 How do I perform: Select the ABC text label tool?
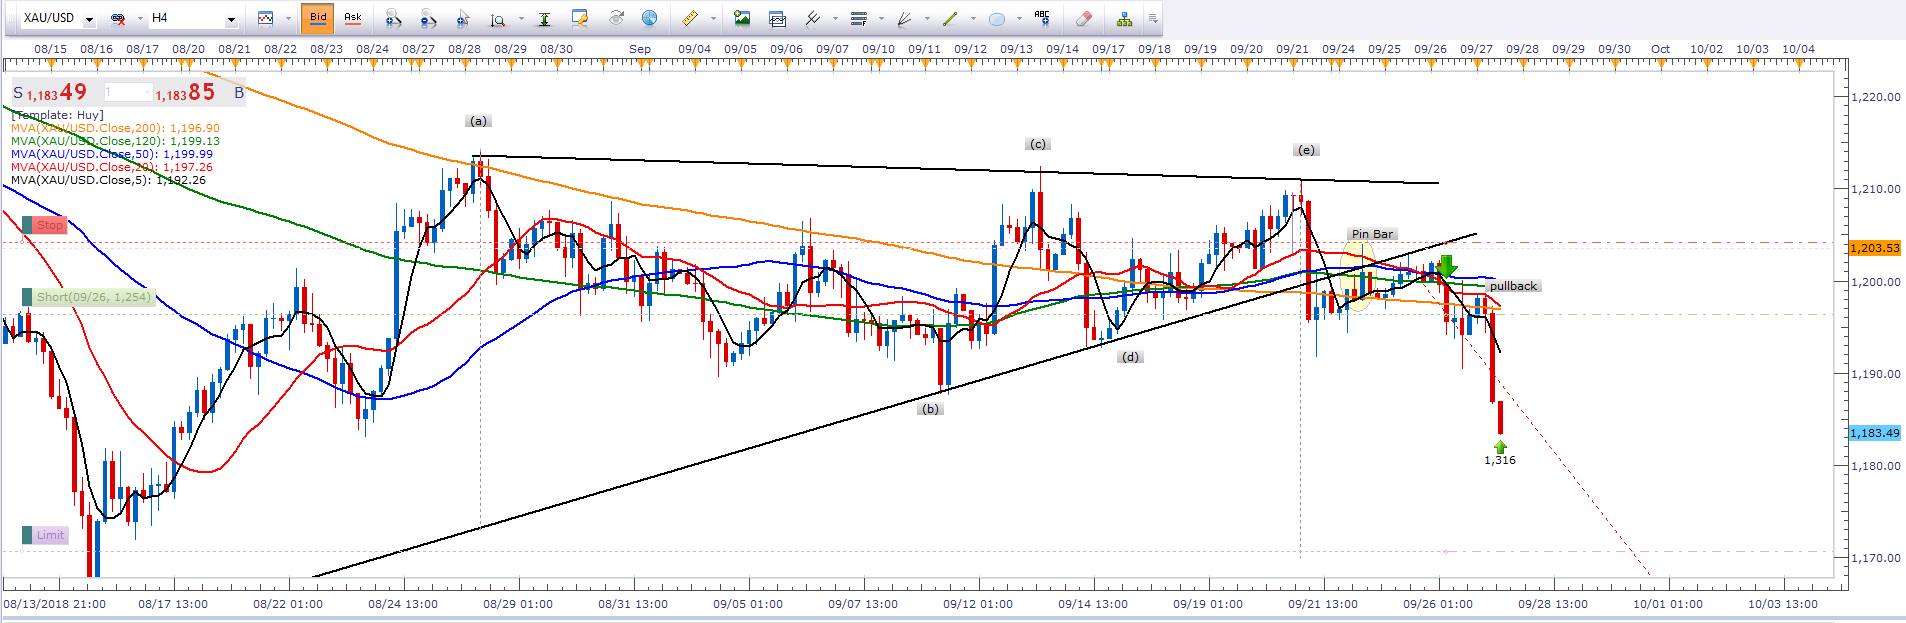tap(1043, 18)
